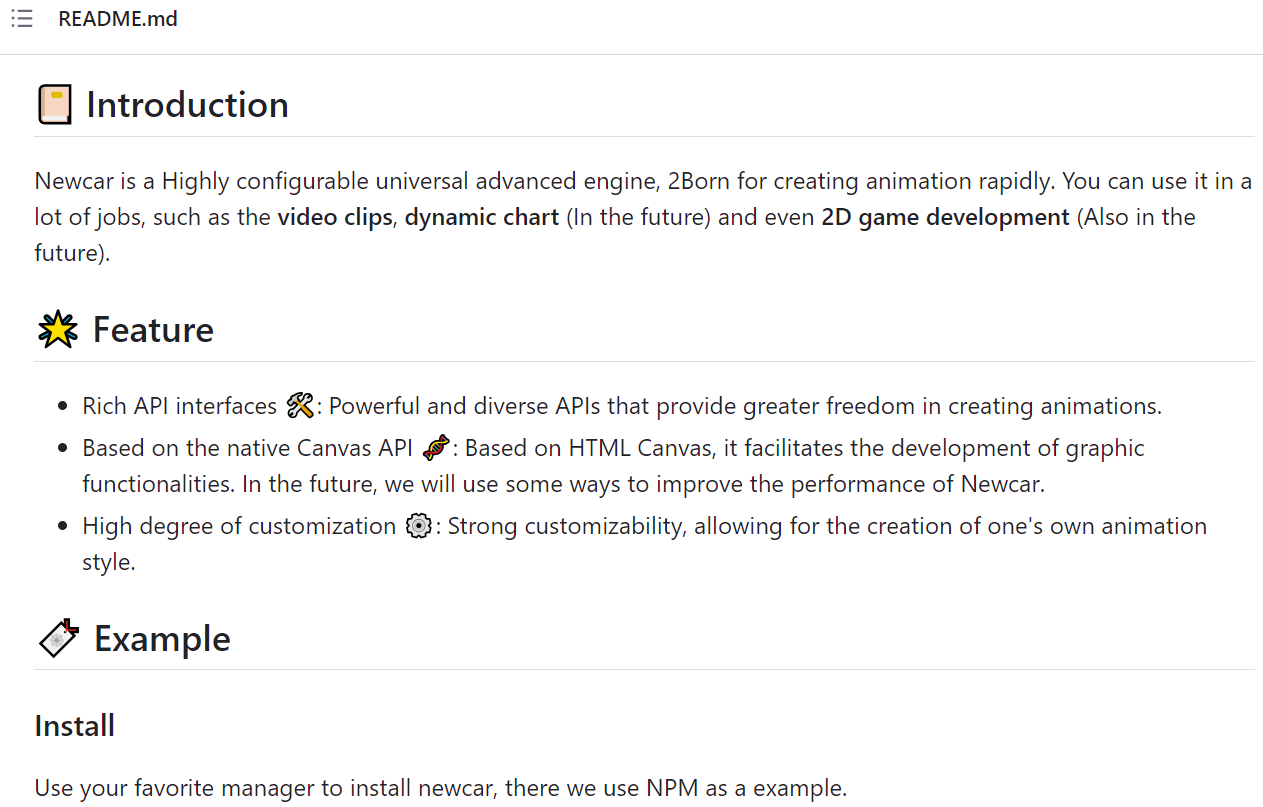Click the bold text dynamic chart

tap(482, 217)
